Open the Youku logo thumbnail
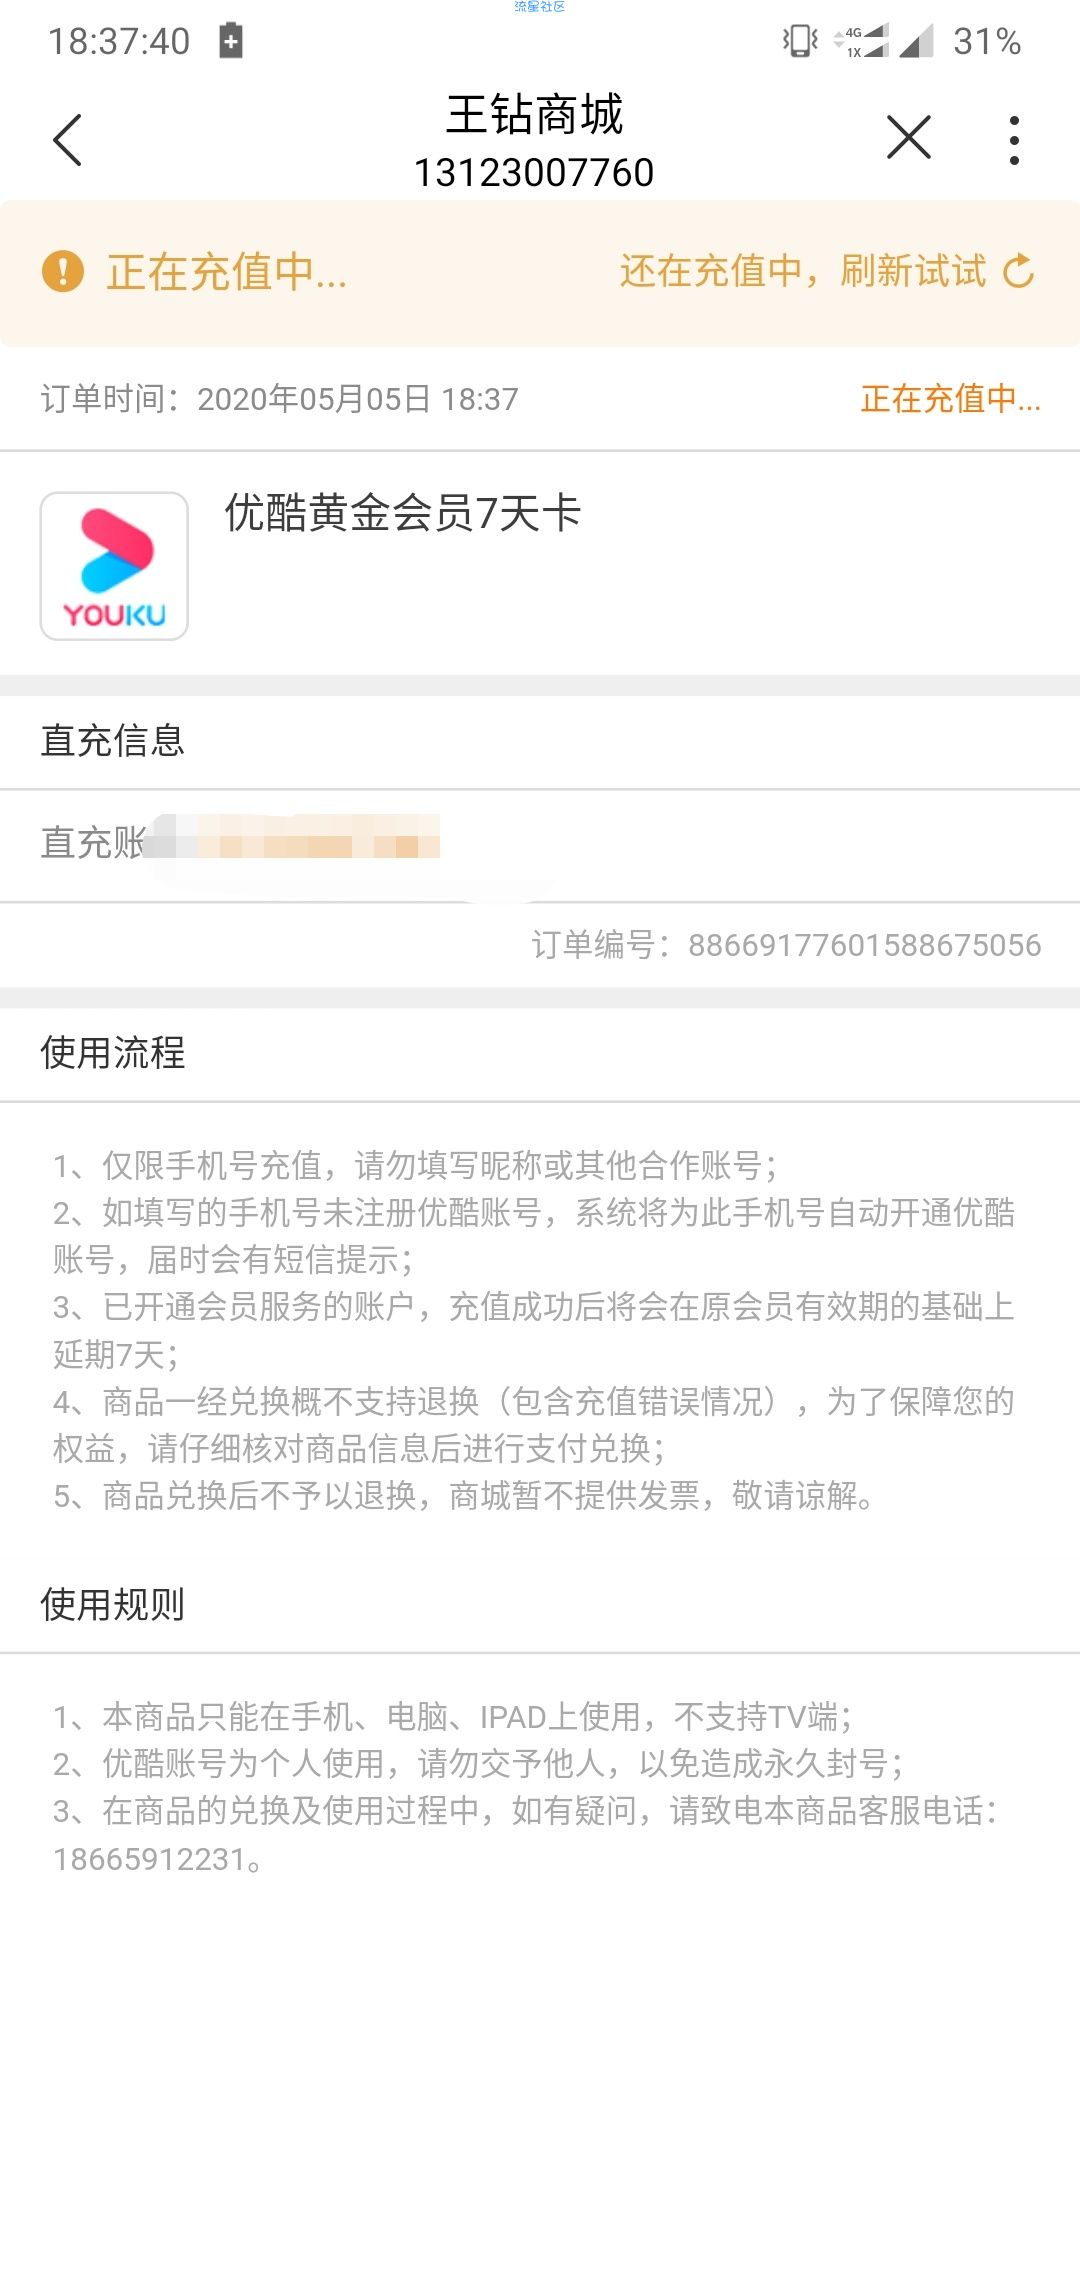Viewport: 1080px width, 2280px height. (114, 566)
